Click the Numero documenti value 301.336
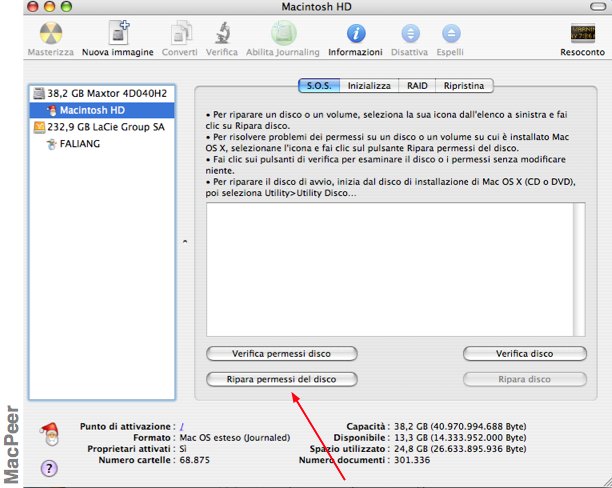The image size is (612, 488). (x=412, y=460)
